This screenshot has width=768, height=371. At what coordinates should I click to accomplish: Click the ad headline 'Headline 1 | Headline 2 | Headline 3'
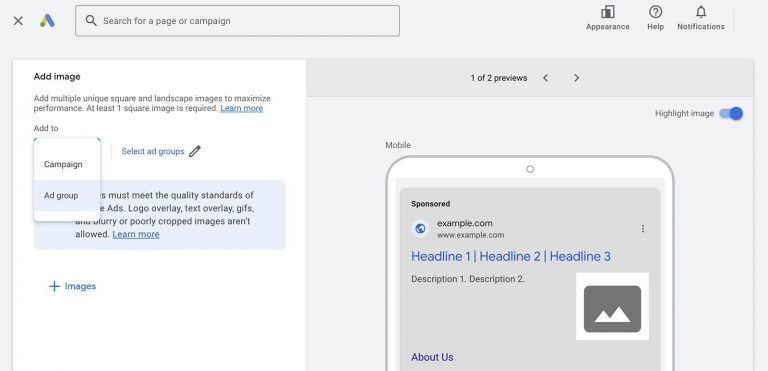tap(511, 256)
